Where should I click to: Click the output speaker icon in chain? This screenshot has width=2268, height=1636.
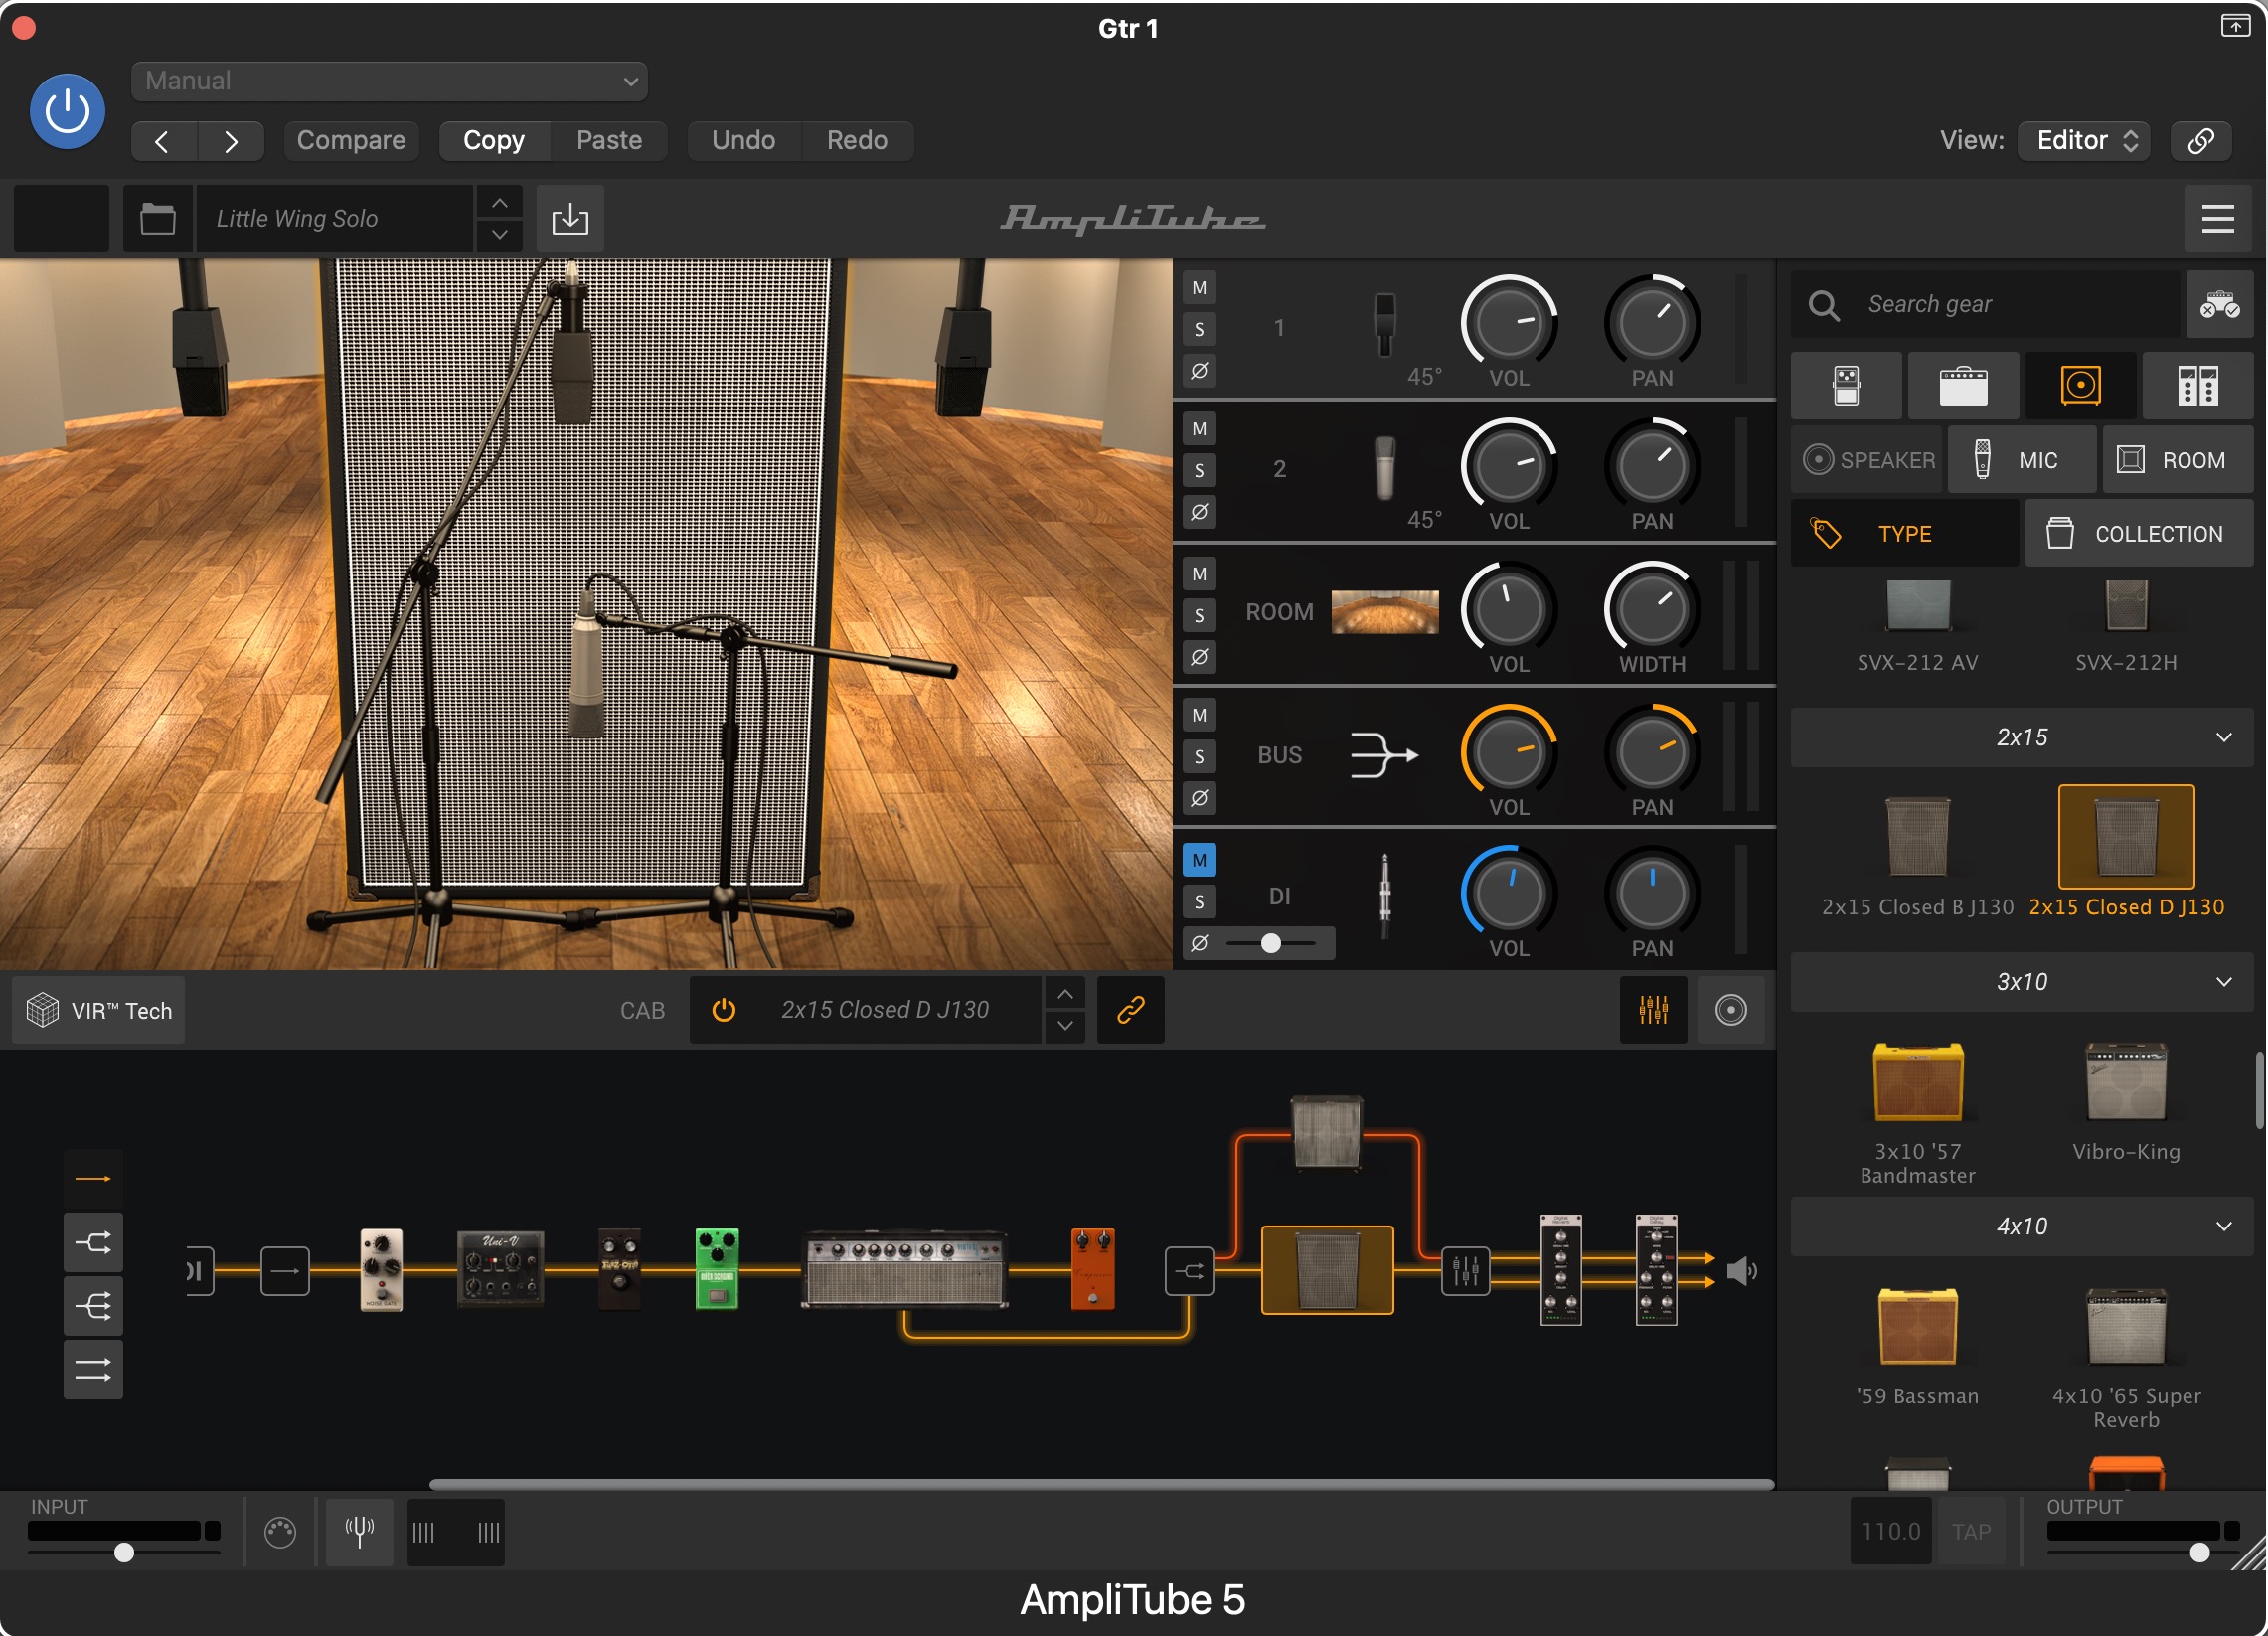click(x=1741, y=1271)
